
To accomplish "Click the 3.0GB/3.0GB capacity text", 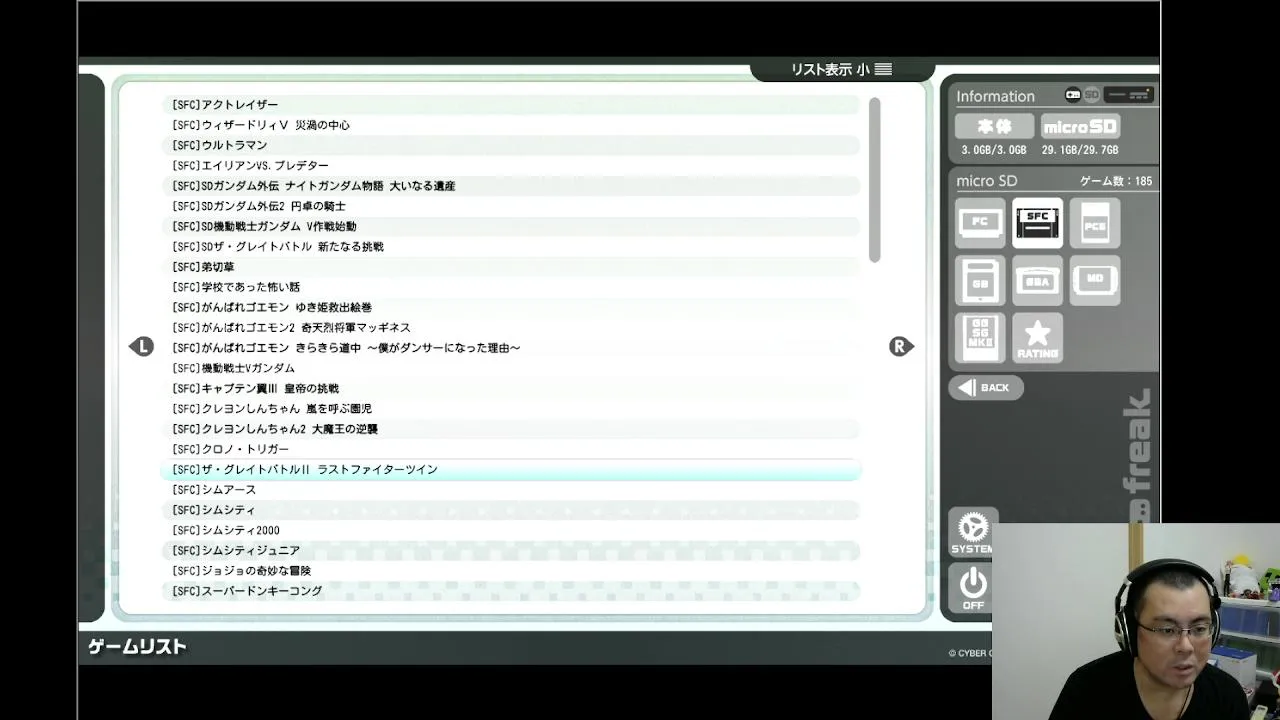I will 994,150.
